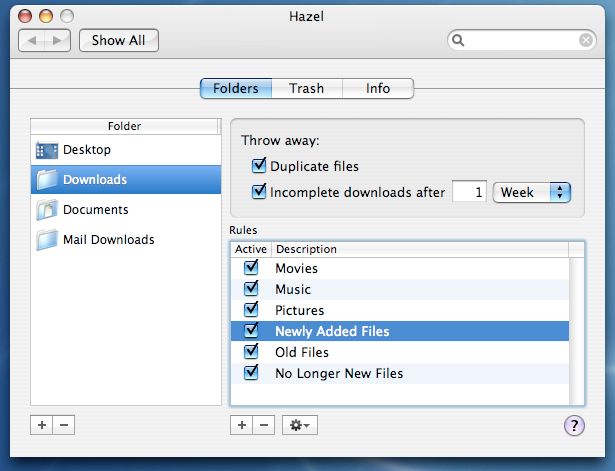This screenshot has width=615, height=471.
Task: Select the No Longer New Files rule
Action: click(x=400, y=373)
